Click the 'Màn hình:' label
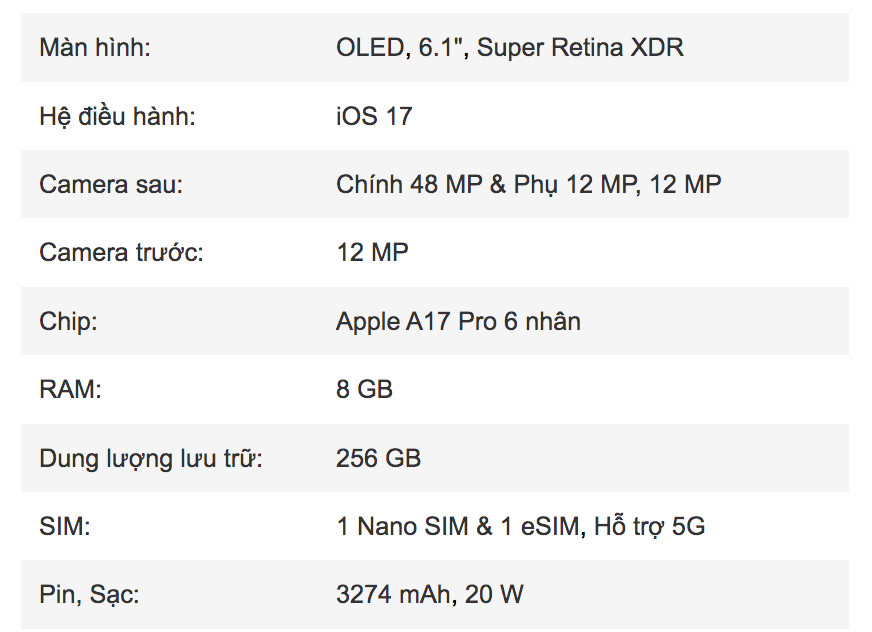The height and width of the screenshot is (632, 872). (x=95, y=48)
